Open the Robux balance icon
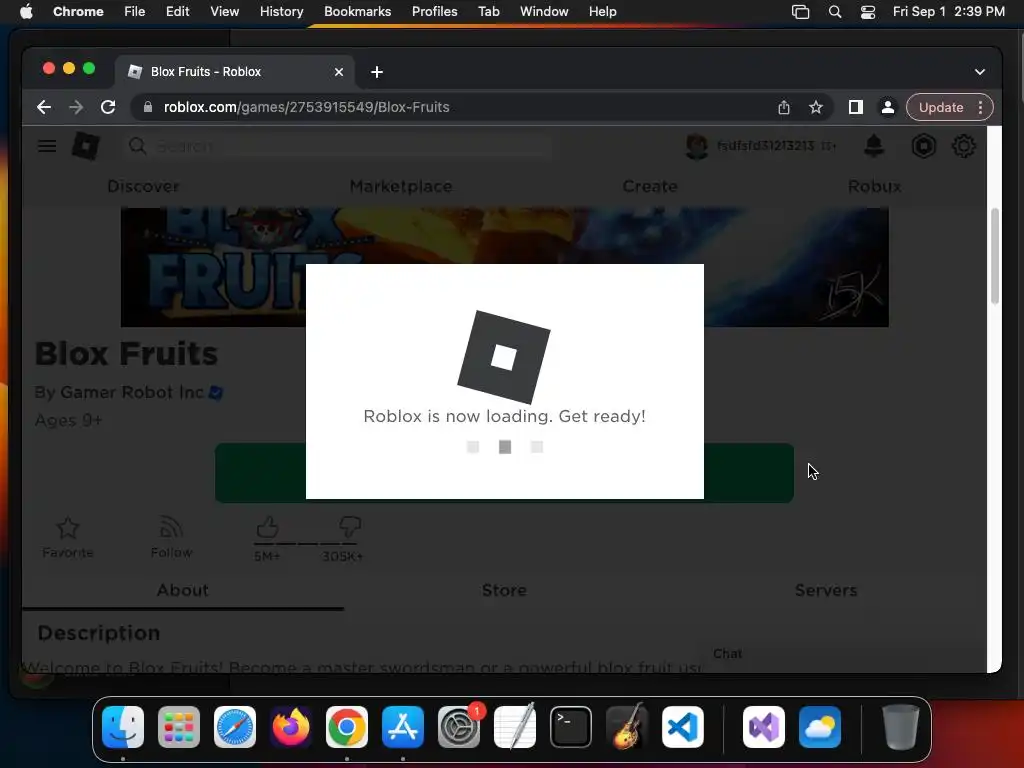1024x768 pixels. (923, 146)
